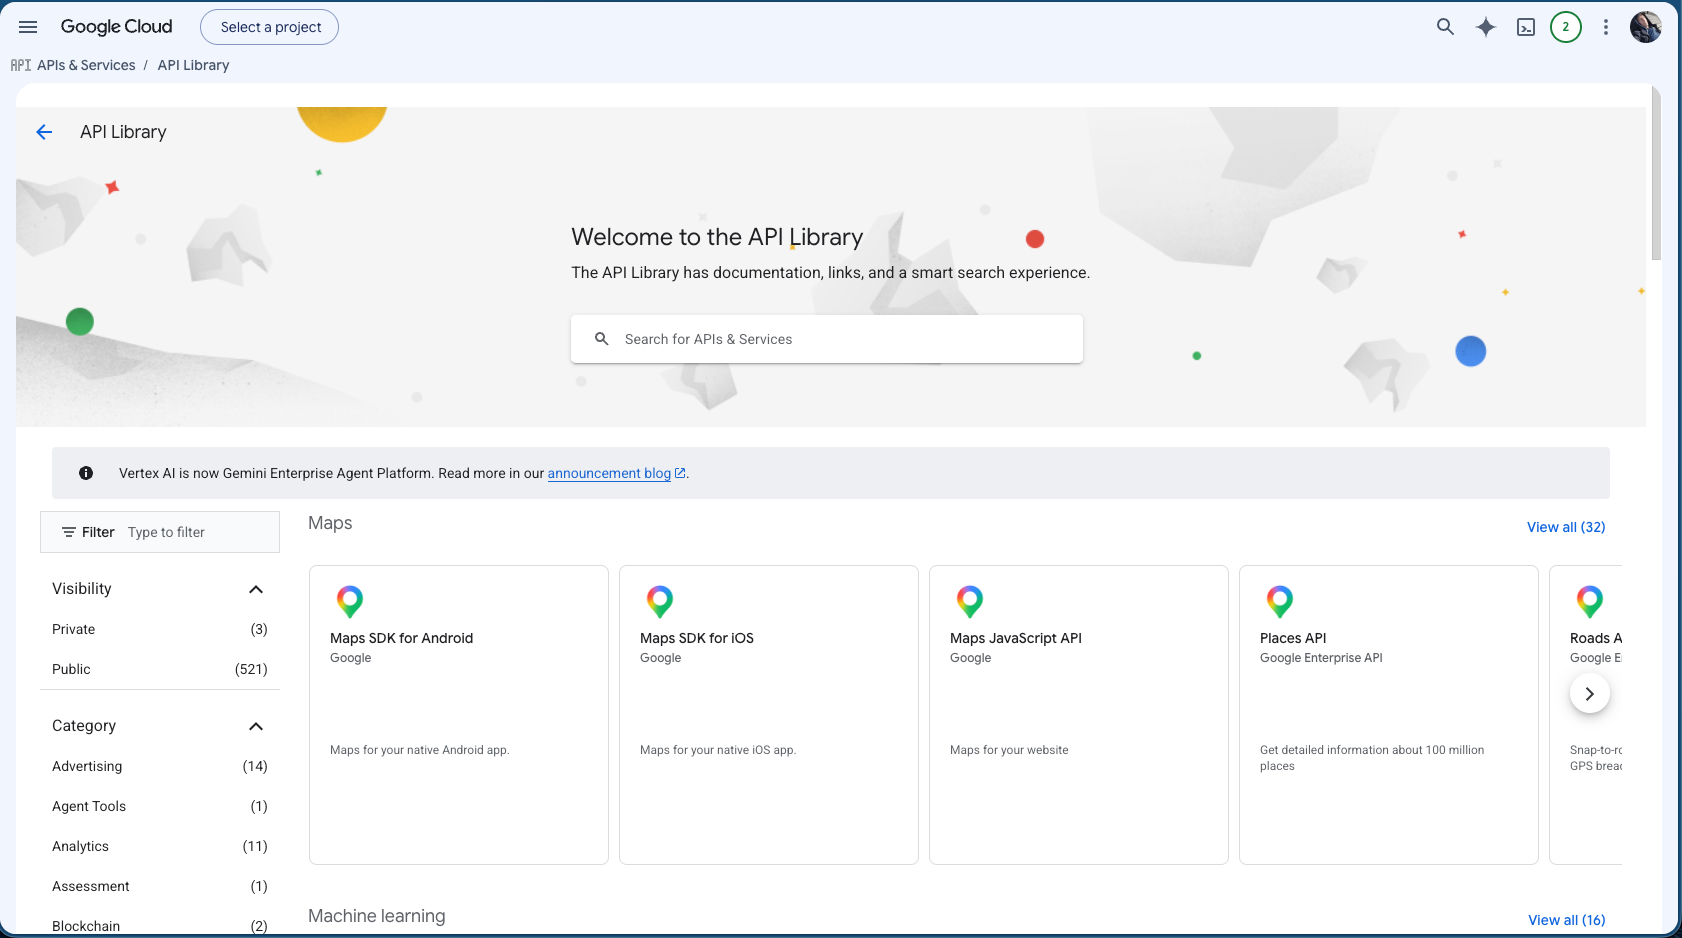This screenshot has height=938, width=1682.
Task: Open the user account avatar
Action: point(1646,27)
